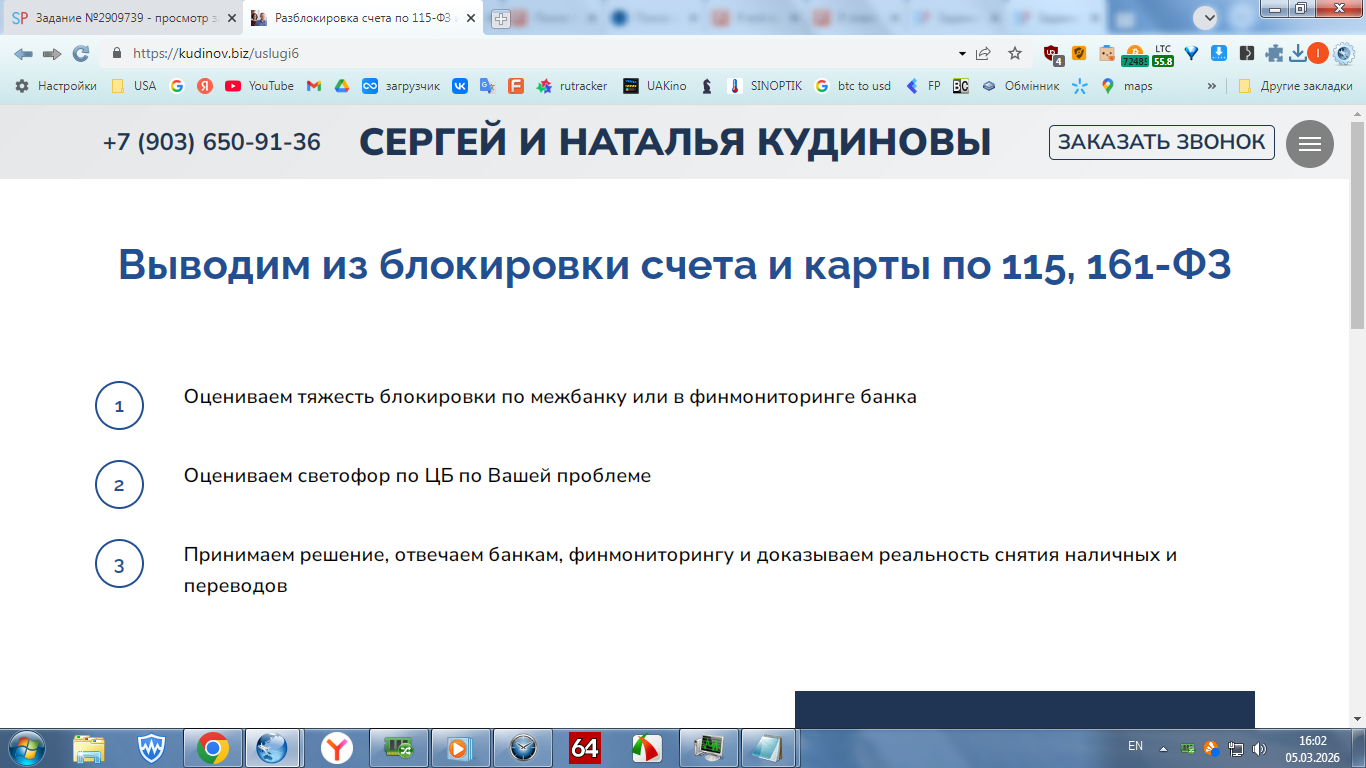Expand hidden bookmarks with the double chevron
Viewport: 1366px width, 768px height.
click(1212, 86)
